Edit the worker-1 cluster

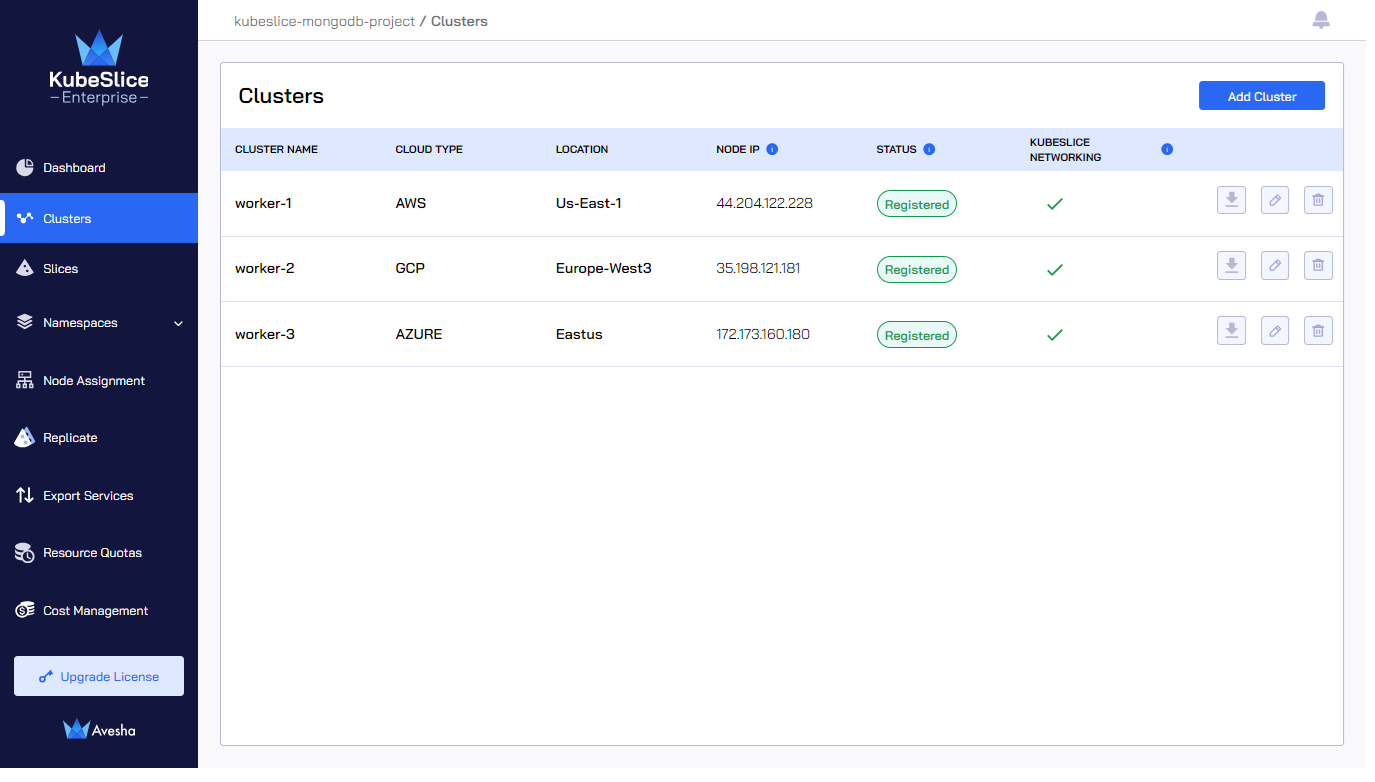[x=1275, y=200]
